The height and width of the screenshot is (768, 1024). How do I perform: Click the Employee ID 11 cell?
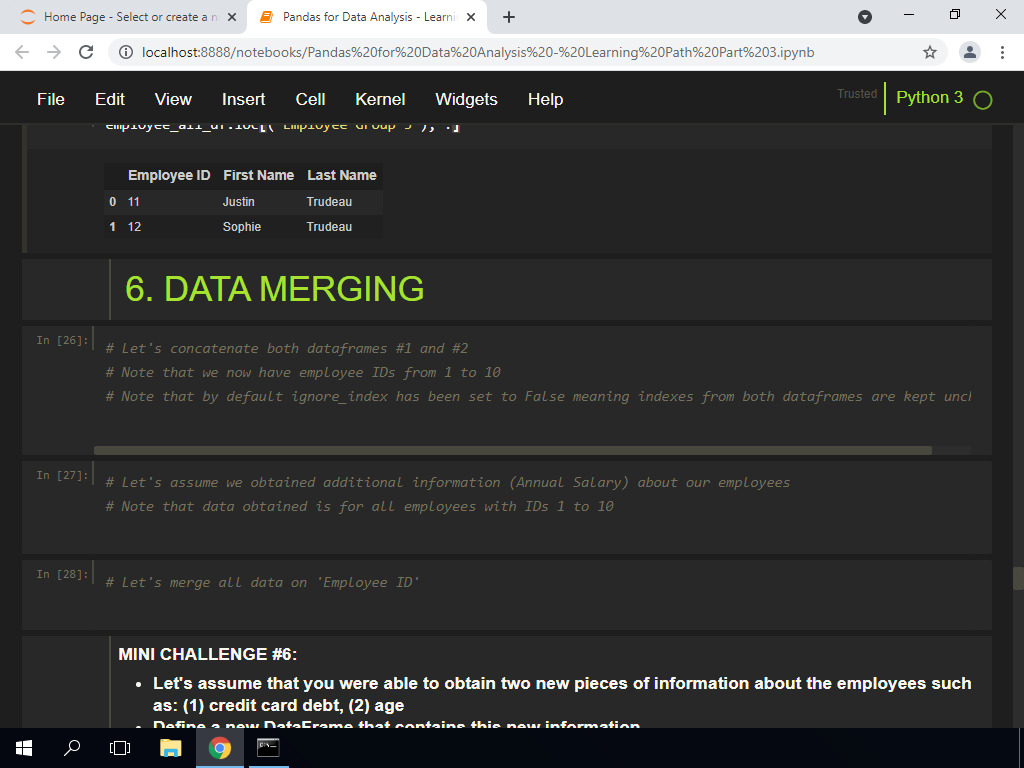point(134,202)
